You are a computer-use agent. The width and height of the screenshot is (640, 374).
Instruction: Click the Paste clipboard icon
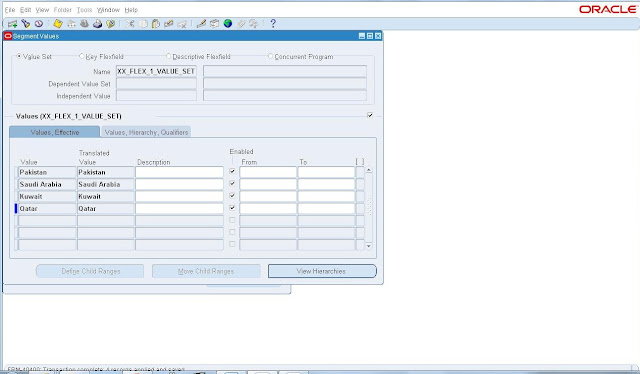pos(156,24)
